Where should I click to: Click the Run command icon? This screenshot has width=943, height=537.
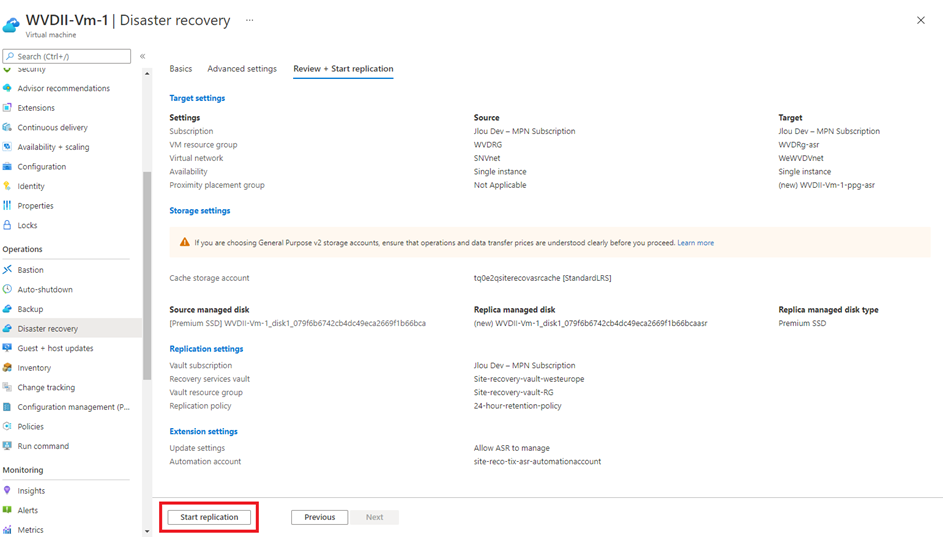[x=7, y=446]
